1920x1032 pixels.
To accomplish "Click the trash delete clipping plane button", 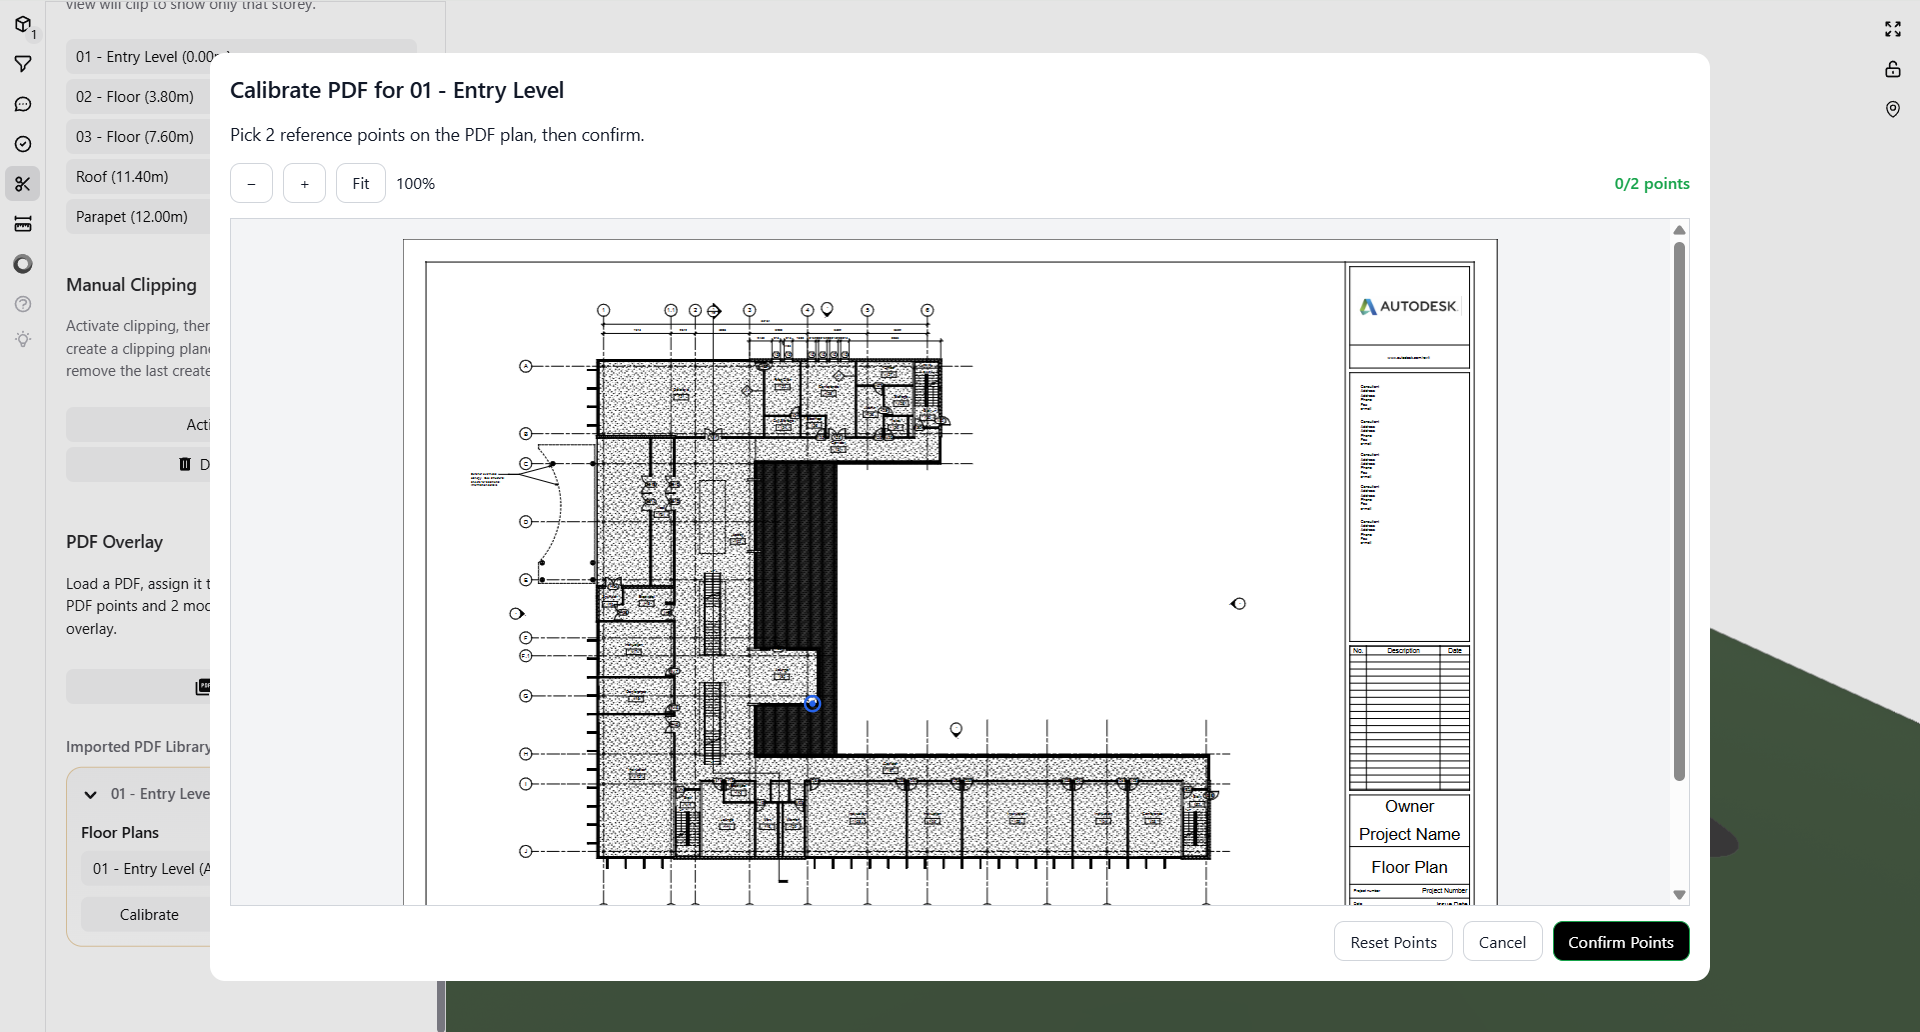I will 185,464.
